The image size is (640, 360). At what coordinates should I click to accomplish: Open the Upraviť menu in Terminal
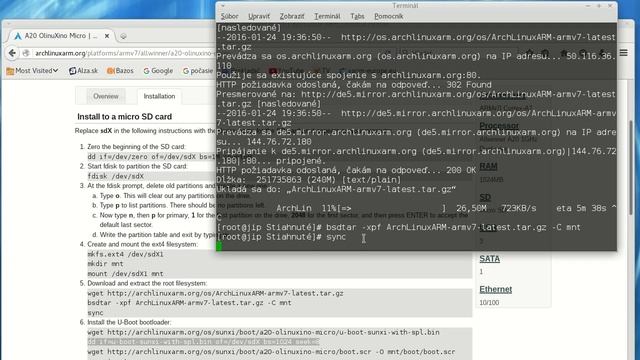pos(259,16)
